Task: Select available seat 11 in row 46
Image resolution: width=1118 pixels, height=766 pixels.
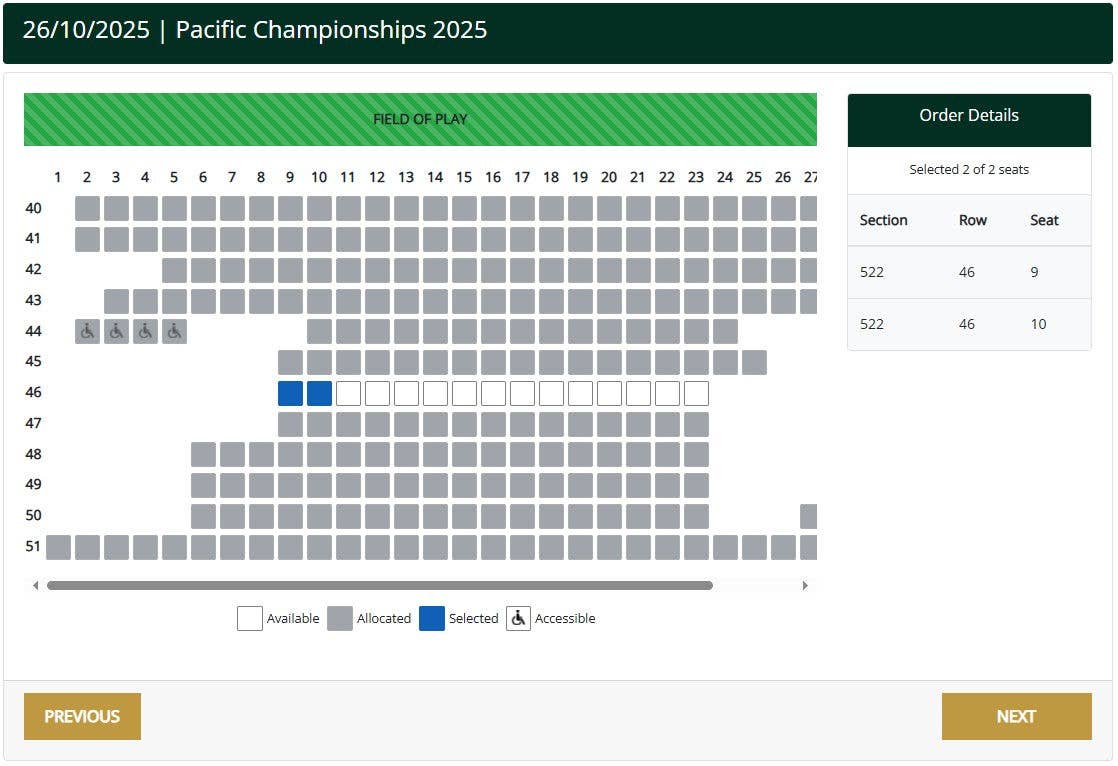Action: (348, 393)
